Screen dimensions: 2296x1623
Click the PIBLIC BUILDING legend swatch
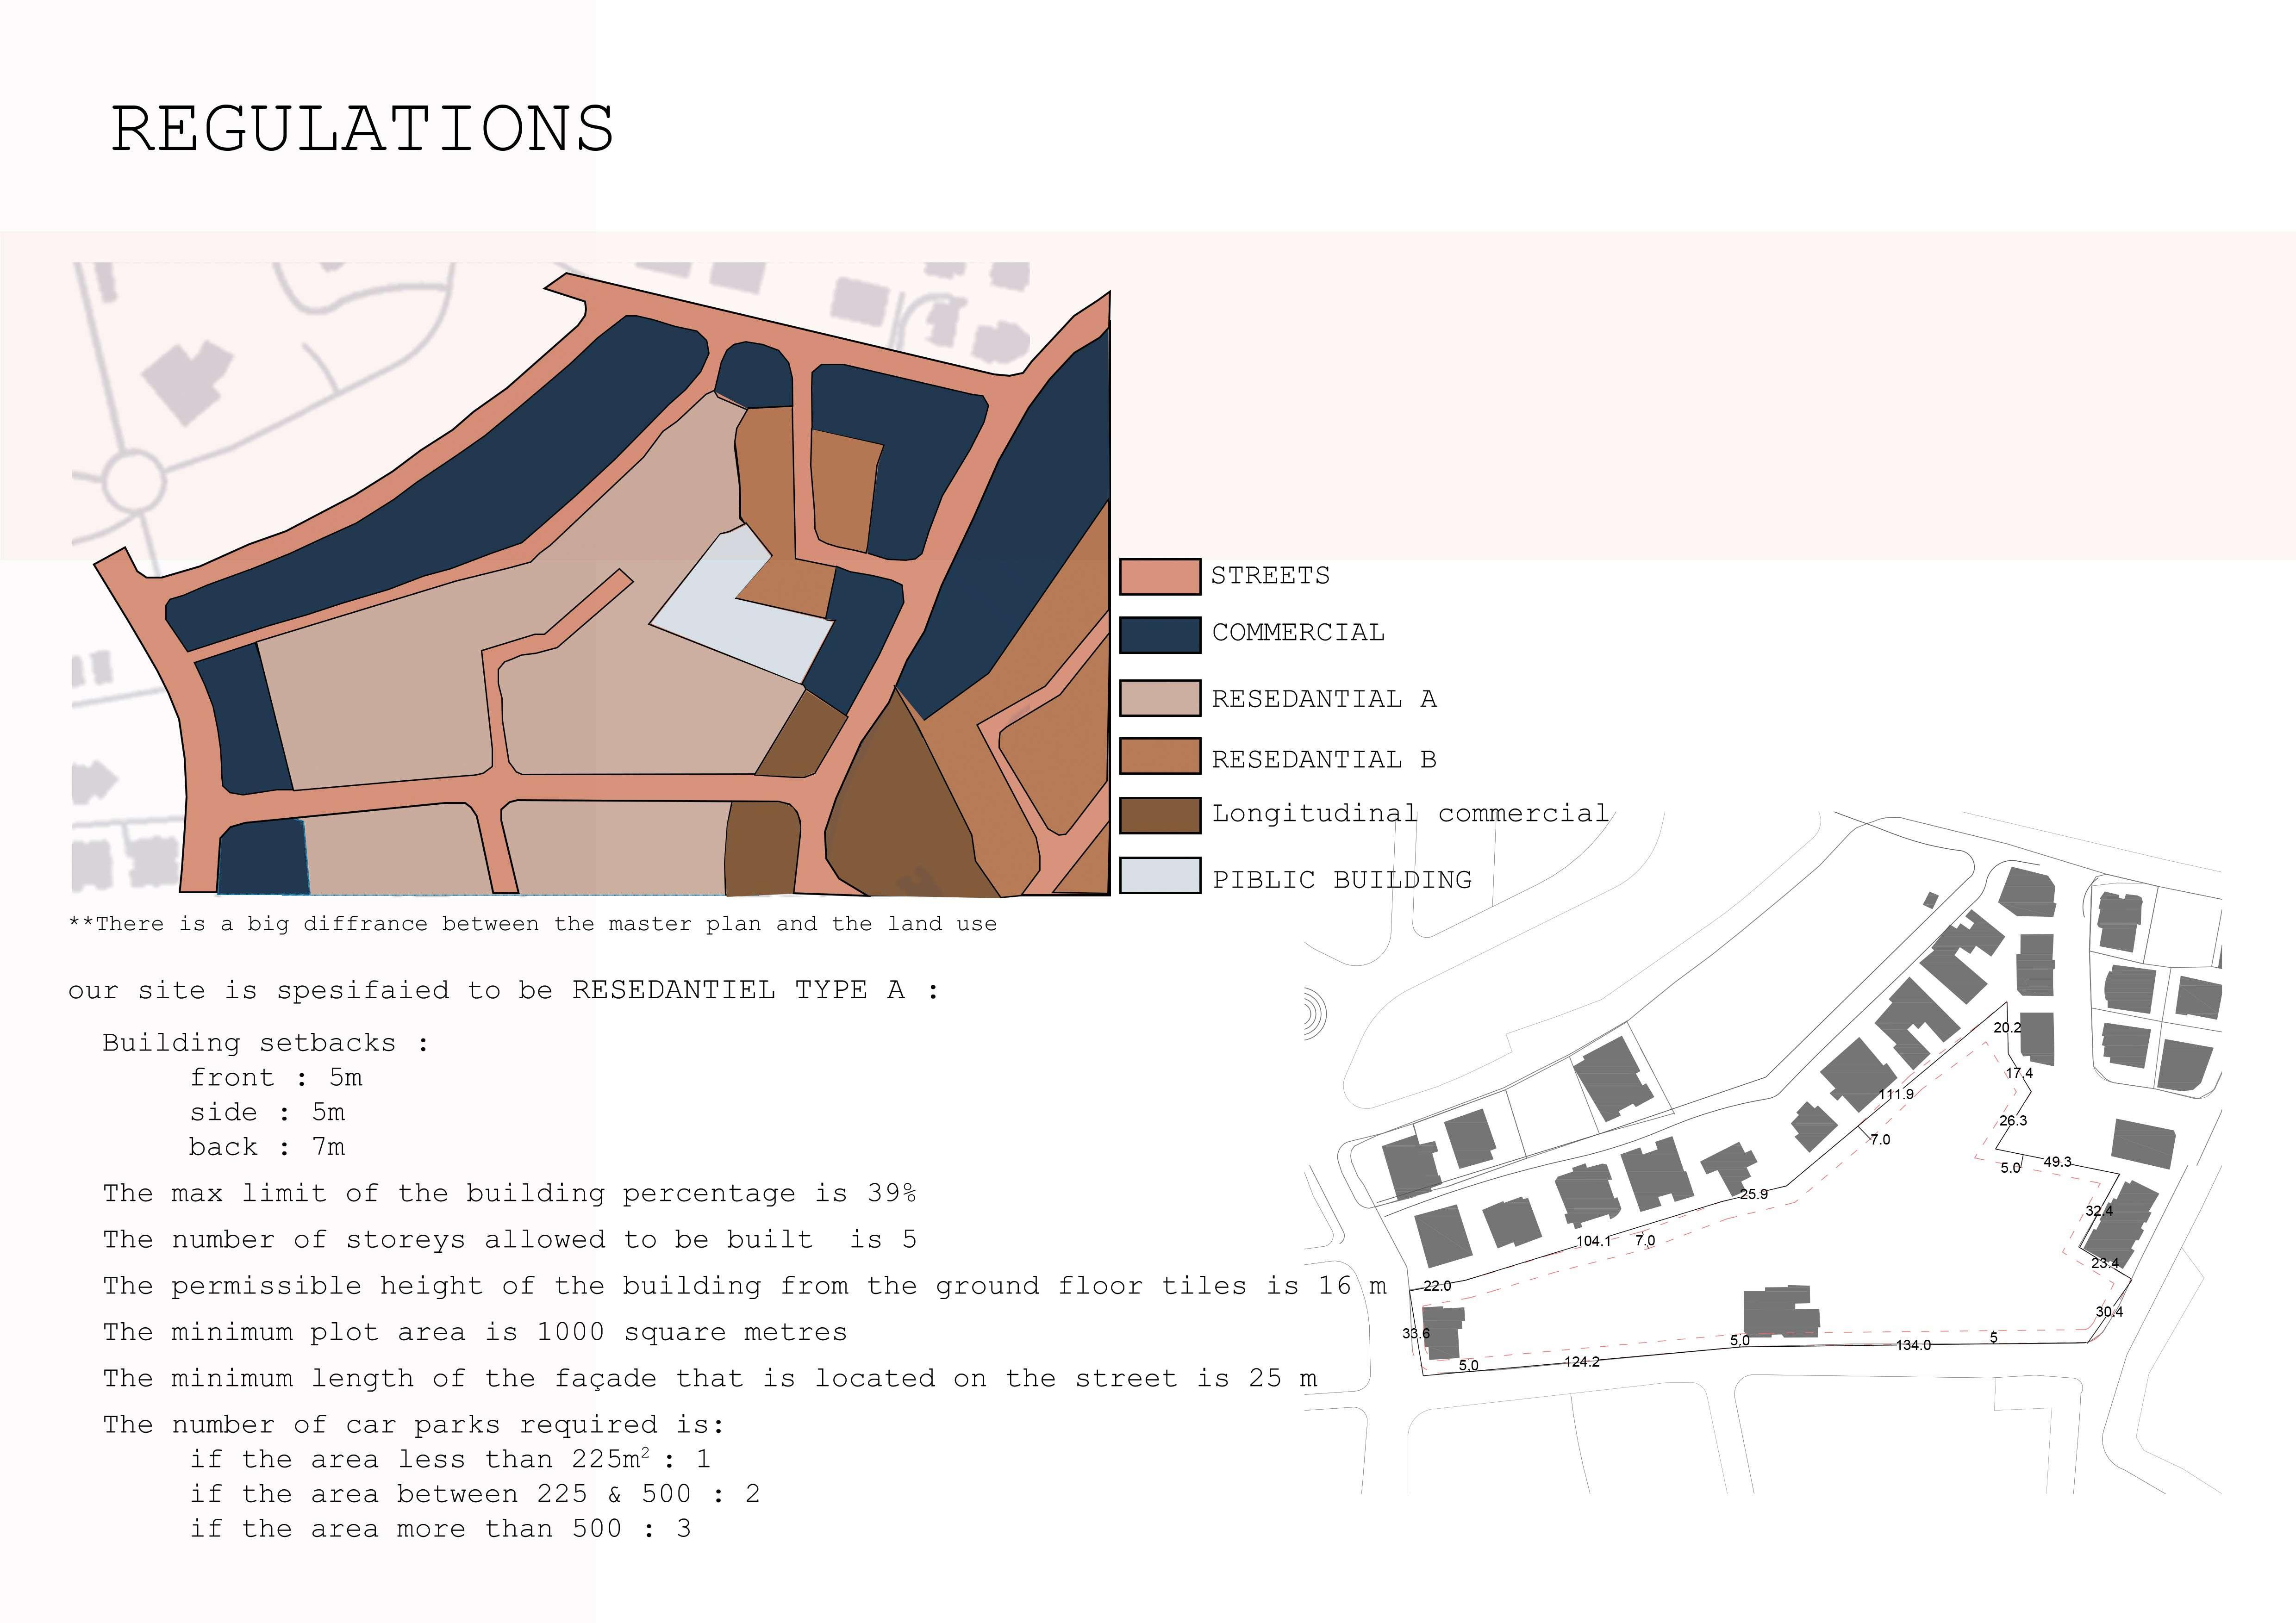[x=1159, y=875]
